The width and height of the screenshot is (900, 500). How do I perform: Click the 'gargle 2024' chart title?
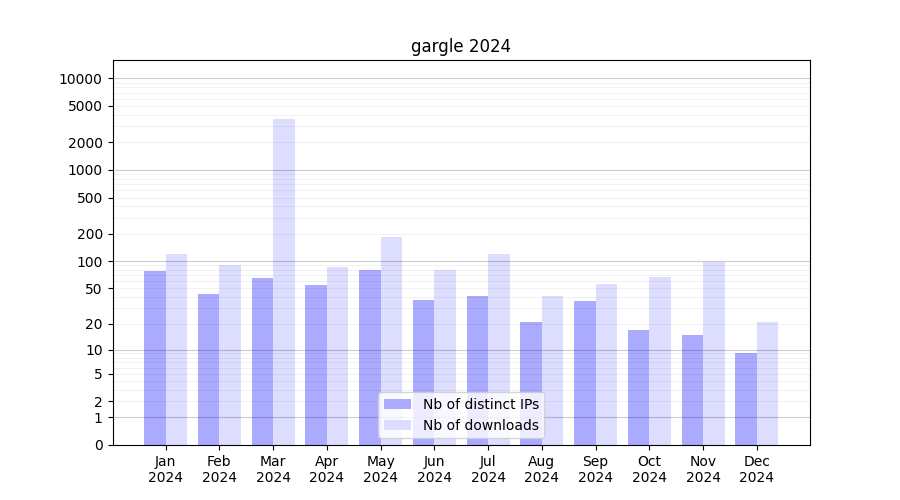461,46
